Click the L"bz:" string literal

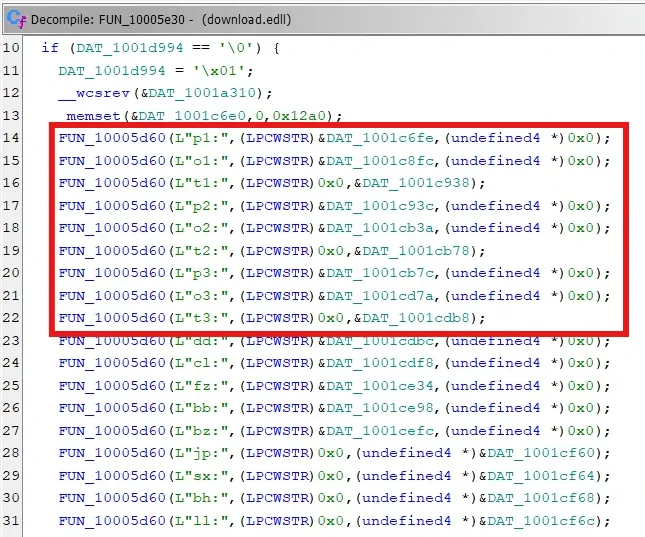(x=202, y=431)
